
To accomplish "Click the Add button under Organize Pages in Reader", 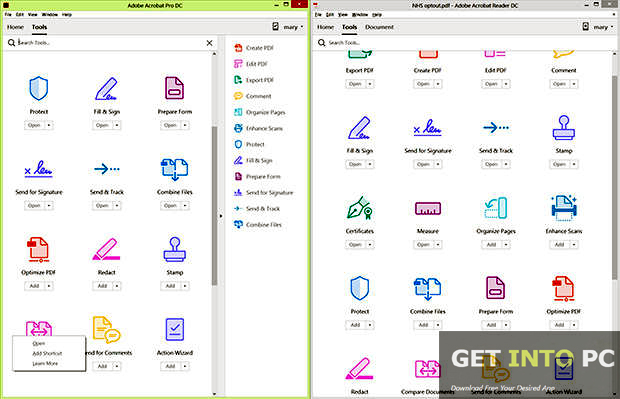I will [491, 245].
